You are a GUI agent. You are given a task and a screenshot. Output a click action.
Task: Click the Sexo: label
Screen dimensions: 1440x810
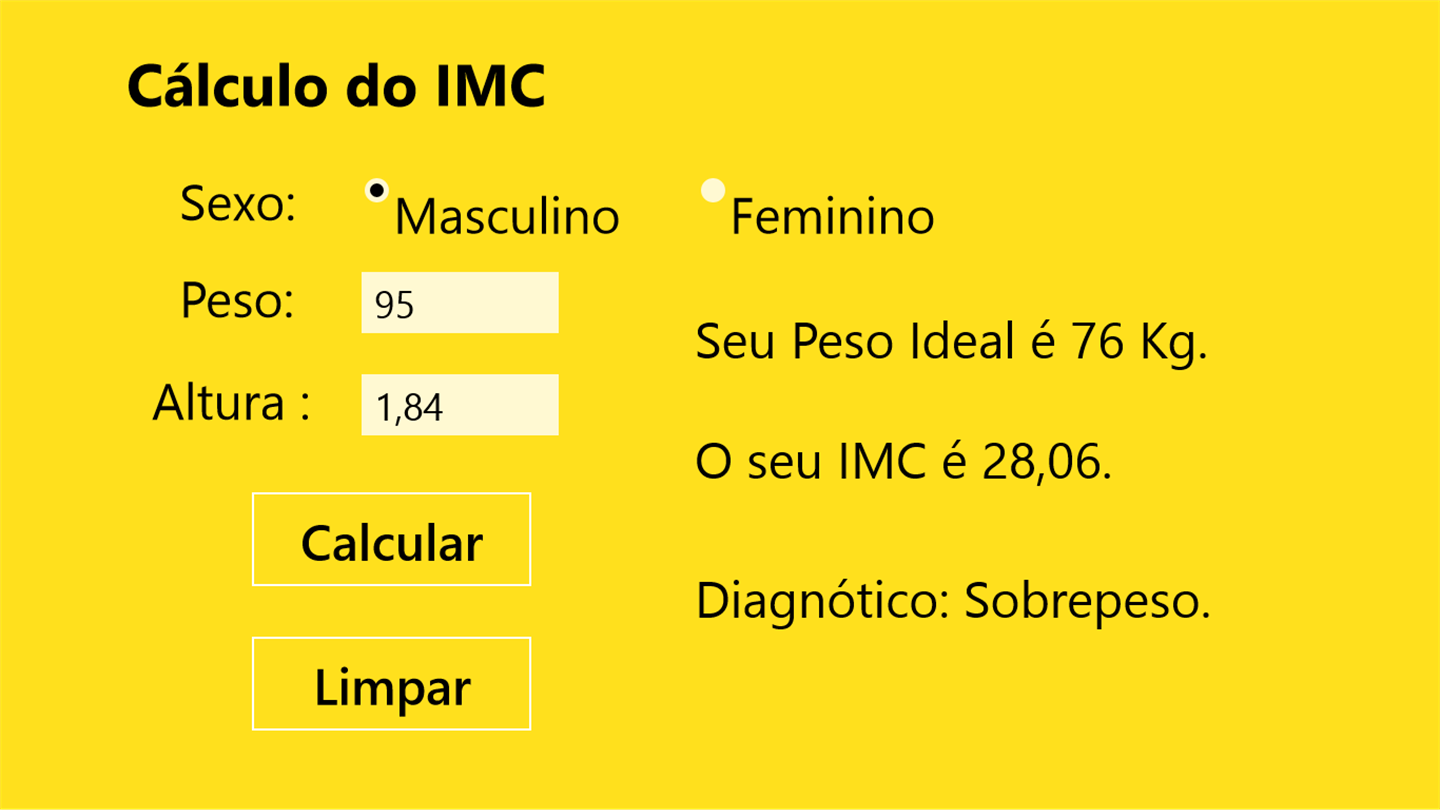tap(238, 205)
